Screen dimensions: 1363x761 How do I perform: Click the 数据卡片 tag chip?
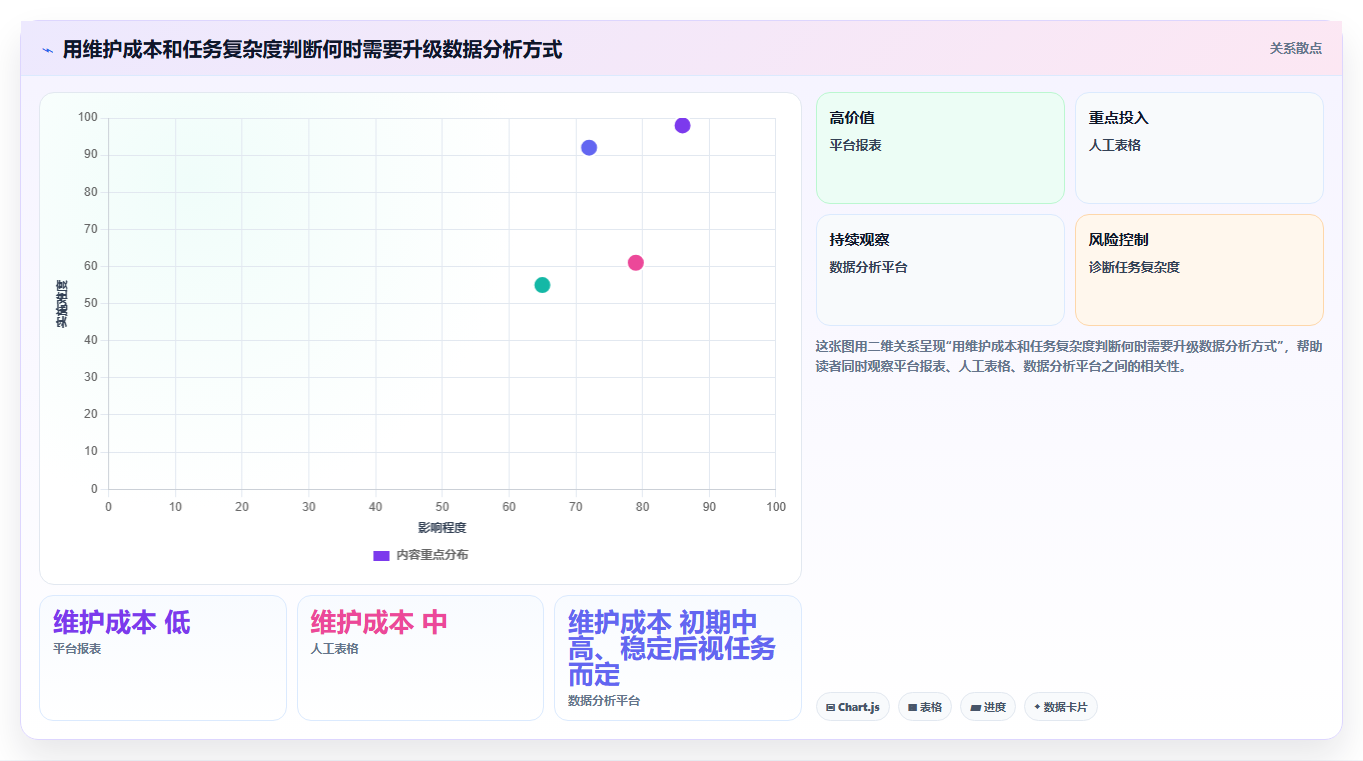click(x=1061, y=707)
